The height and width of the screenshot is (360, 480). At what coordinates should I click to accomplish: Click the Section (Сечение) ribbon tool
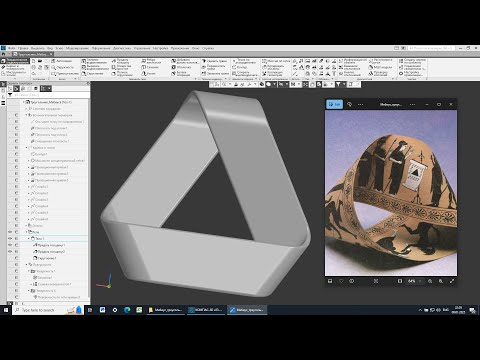150,67
